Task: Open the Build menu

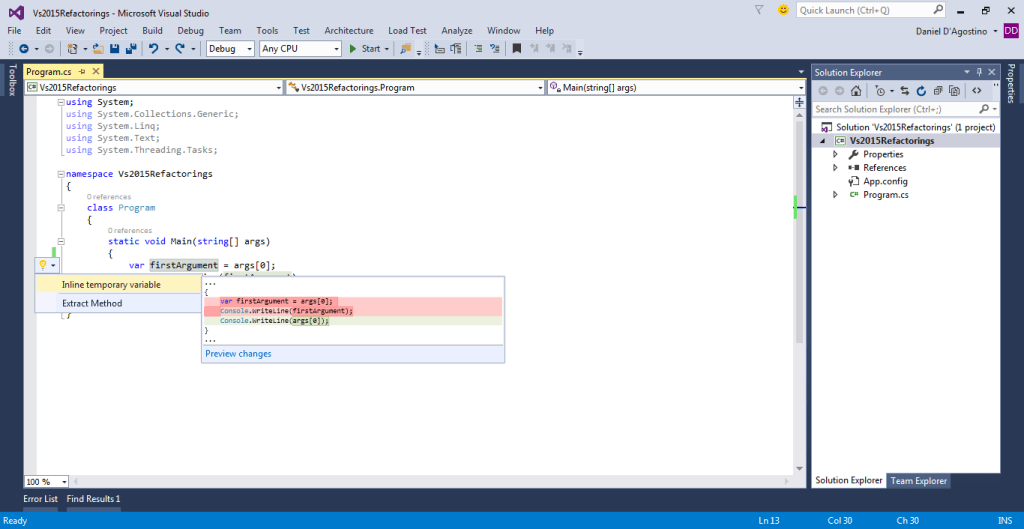Action: click(152, 31)
